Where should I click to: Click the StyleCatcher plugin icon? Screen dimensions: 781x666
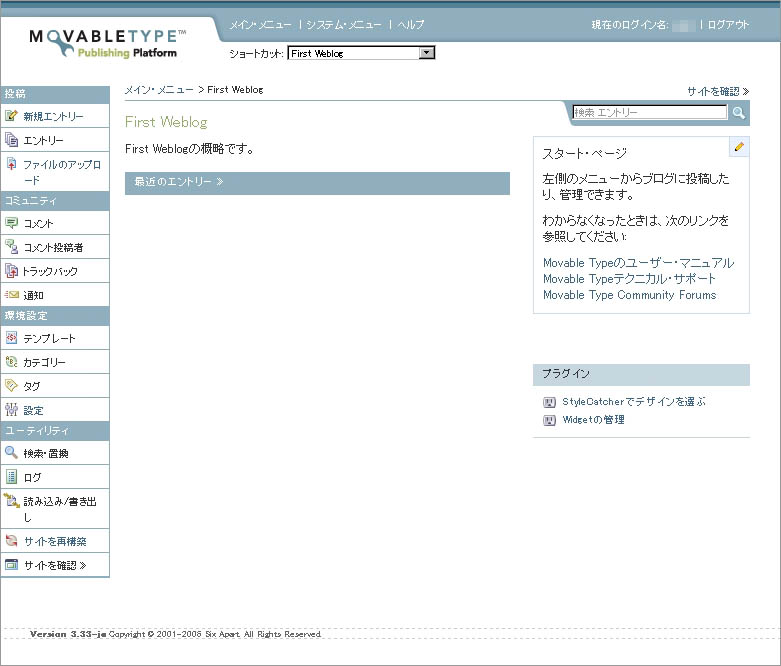pos(549,402)
